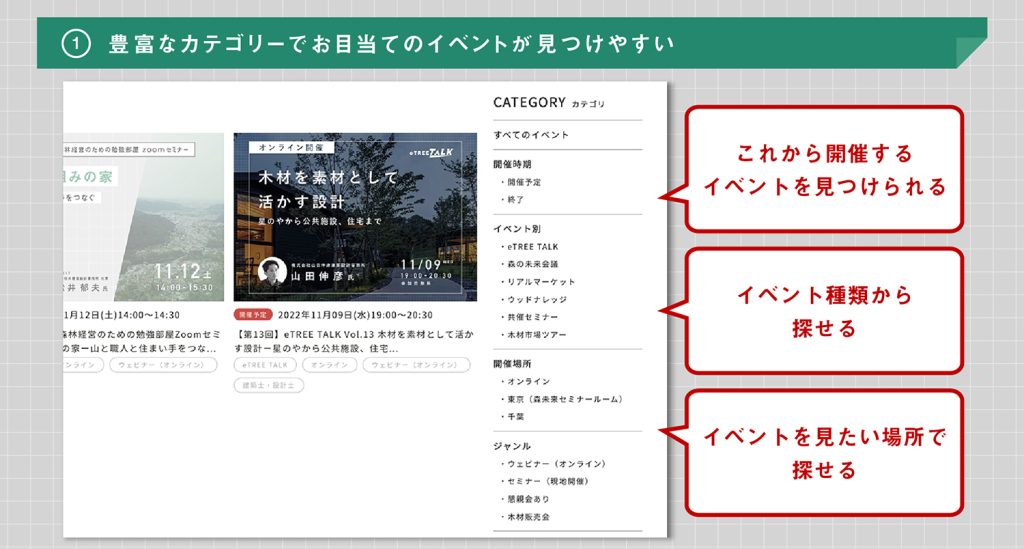Choose 懇親会あり genre

(x=528, y=499)
